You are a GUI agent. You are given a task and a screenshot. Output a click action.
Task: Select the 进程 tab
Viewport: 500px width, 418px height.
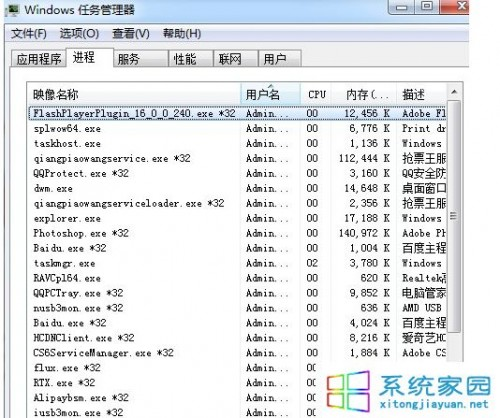90,57
